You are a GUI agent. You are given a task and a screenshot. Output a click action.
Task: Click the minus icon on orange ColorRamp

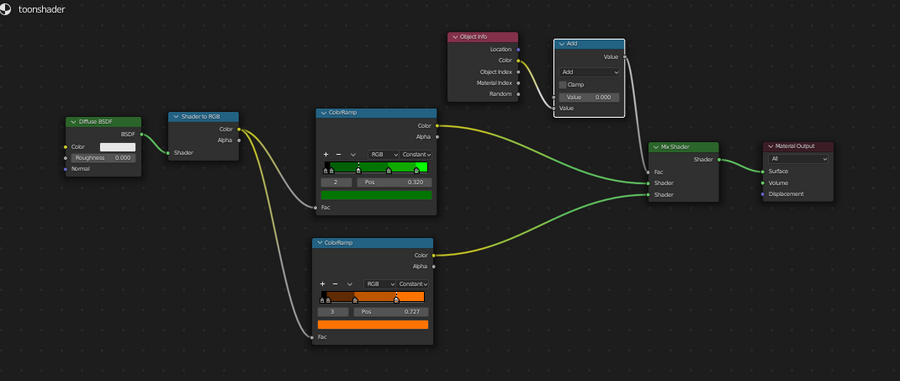335,284
